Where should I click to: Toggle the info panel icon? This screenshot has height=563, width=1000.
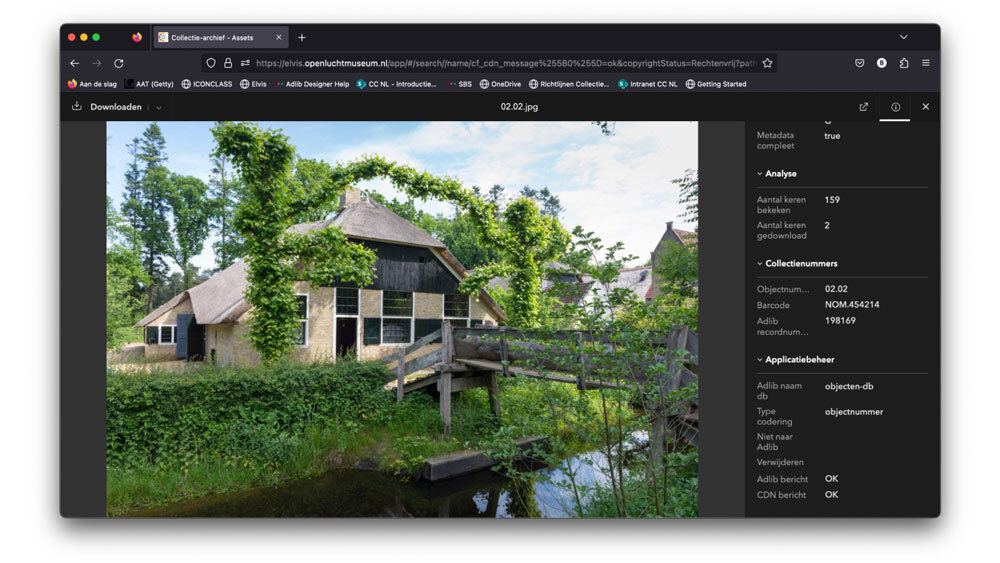[x=895, y=106]
